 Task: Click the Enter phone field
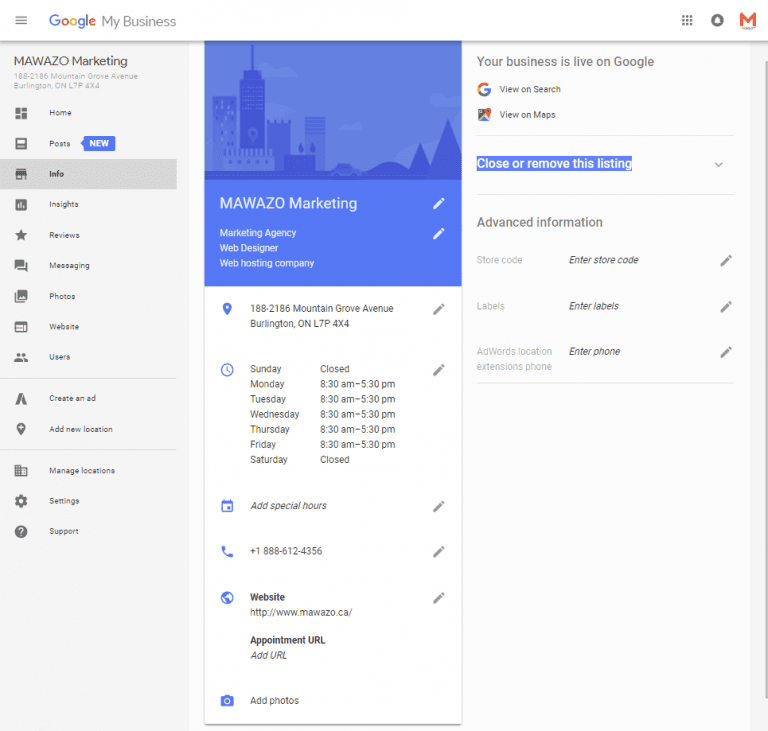(594, 352)
